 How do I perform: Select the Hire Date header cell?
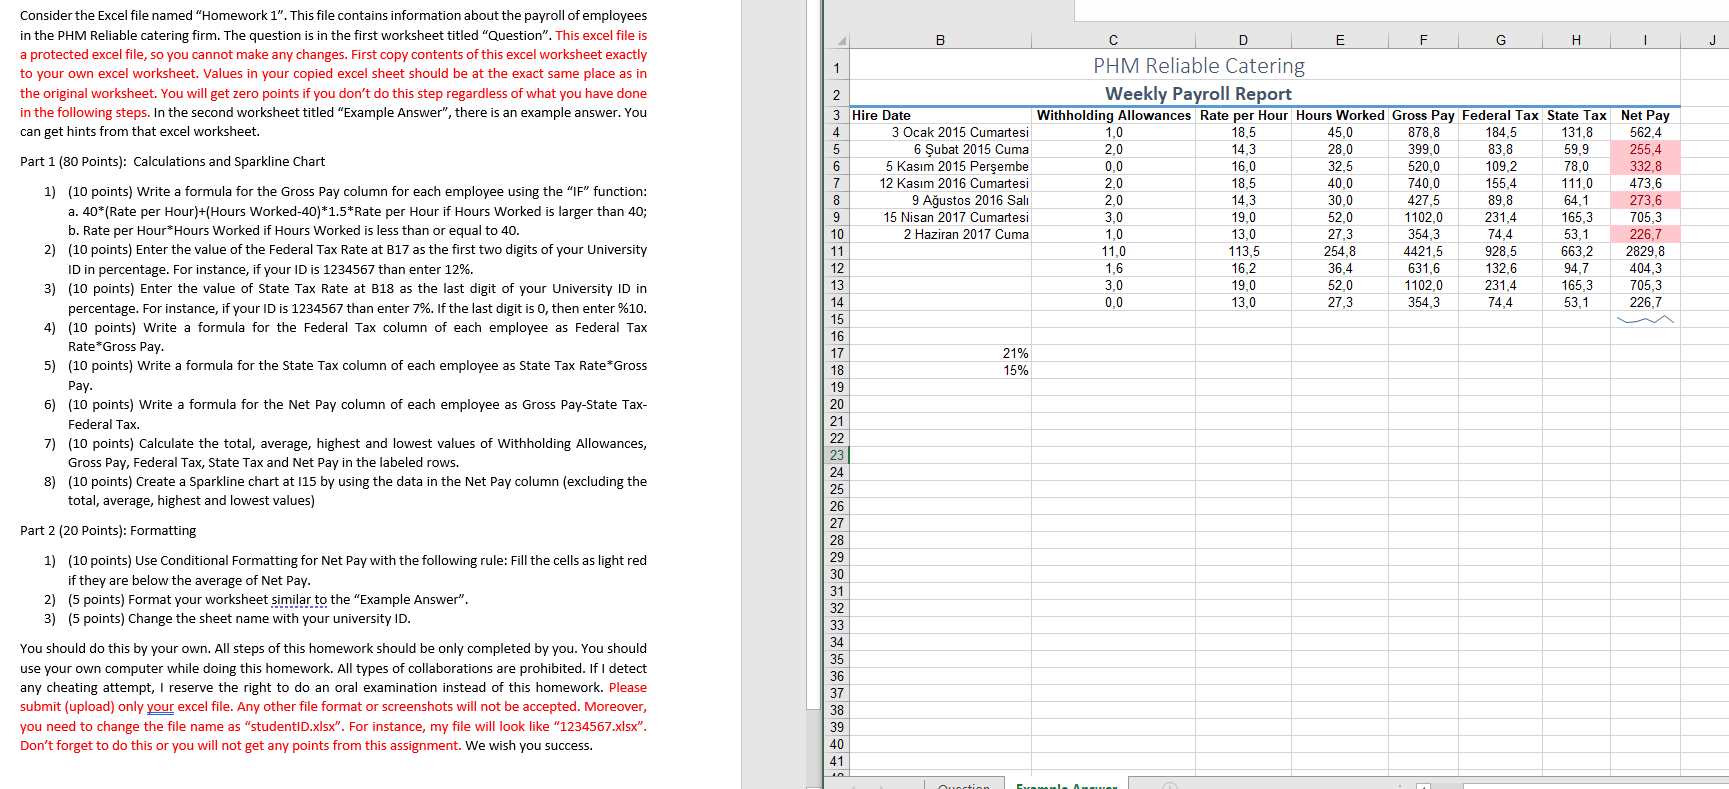tap(940, 115)
